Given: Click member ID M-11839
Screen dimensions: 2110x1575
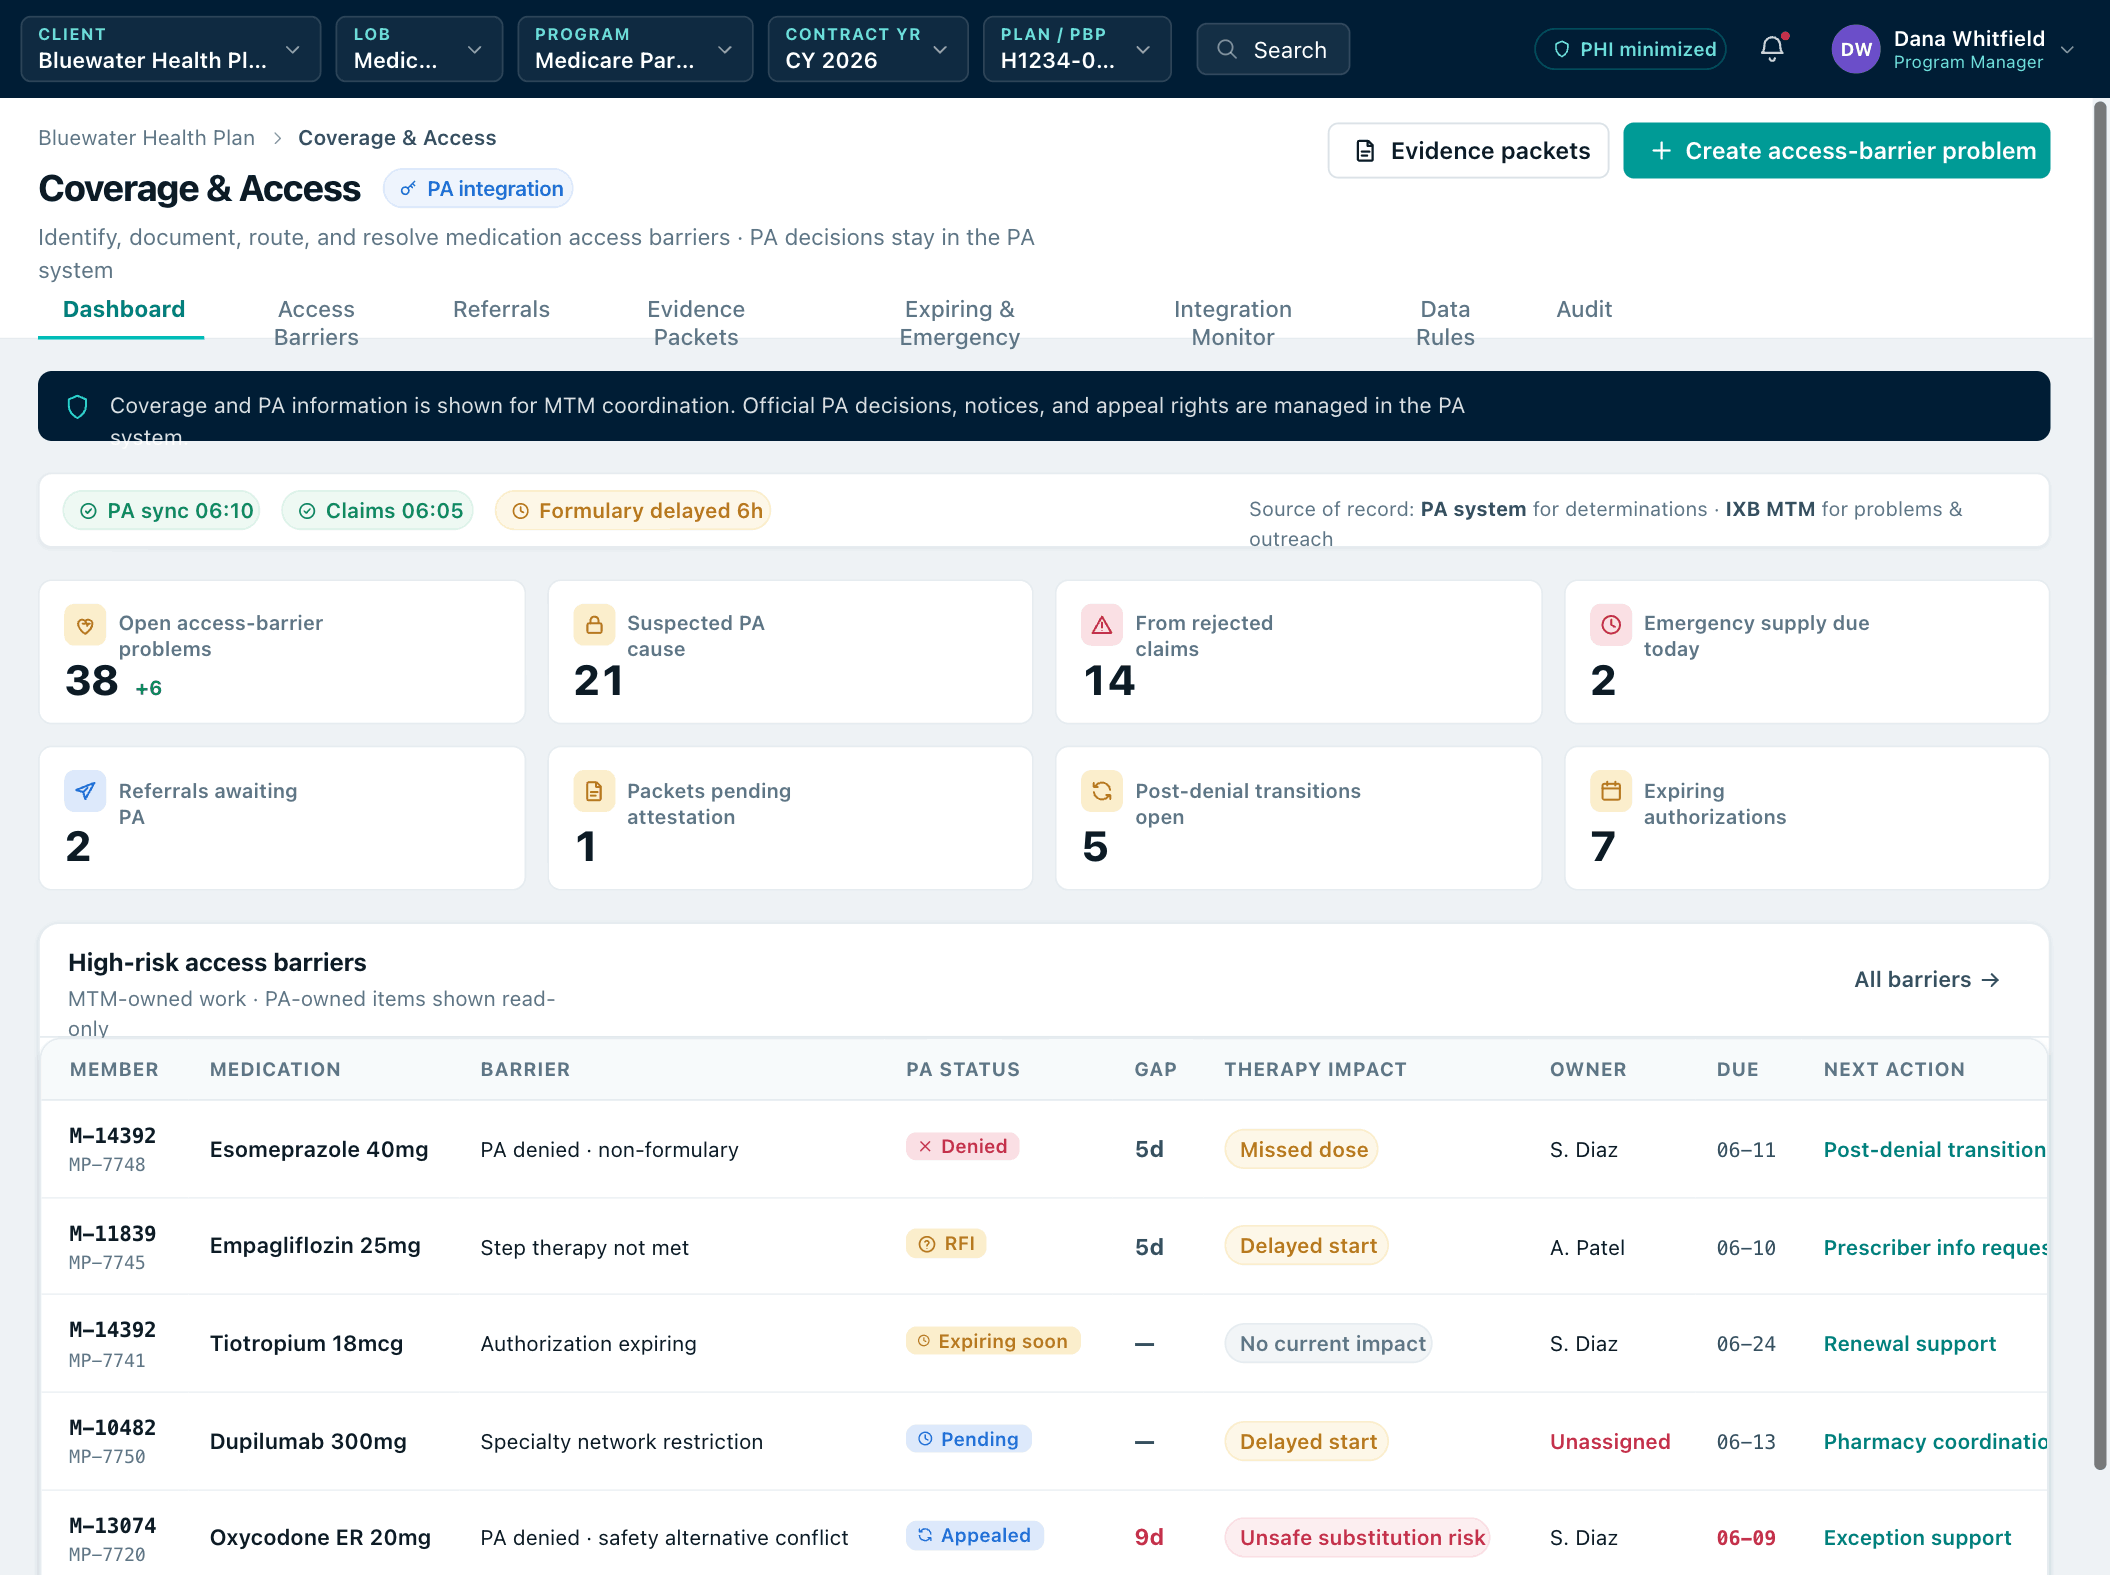Looking at the screenshot, I should pyautogui.click(x=113, y=1234).
